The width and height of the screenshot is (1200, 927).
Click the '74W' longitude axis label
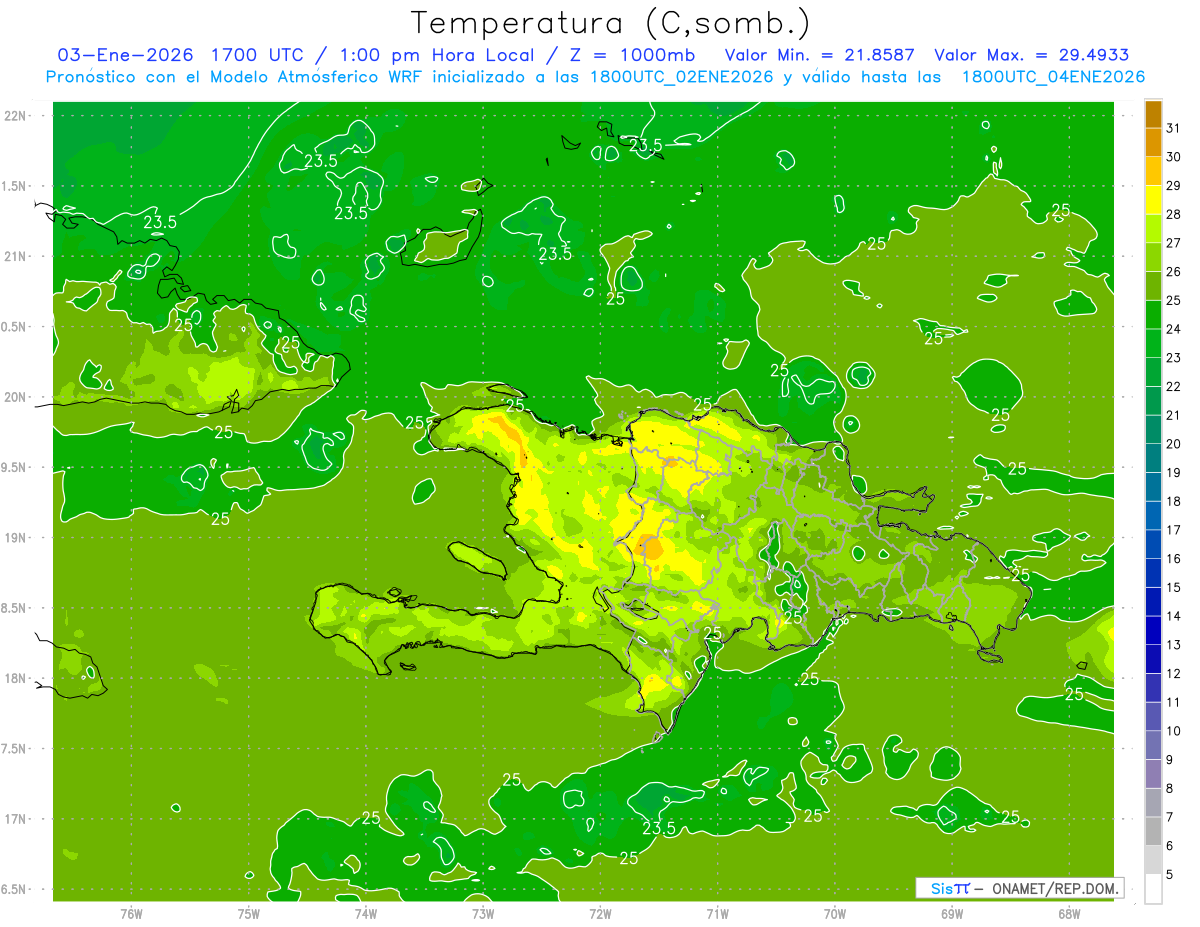click(366, 914)
